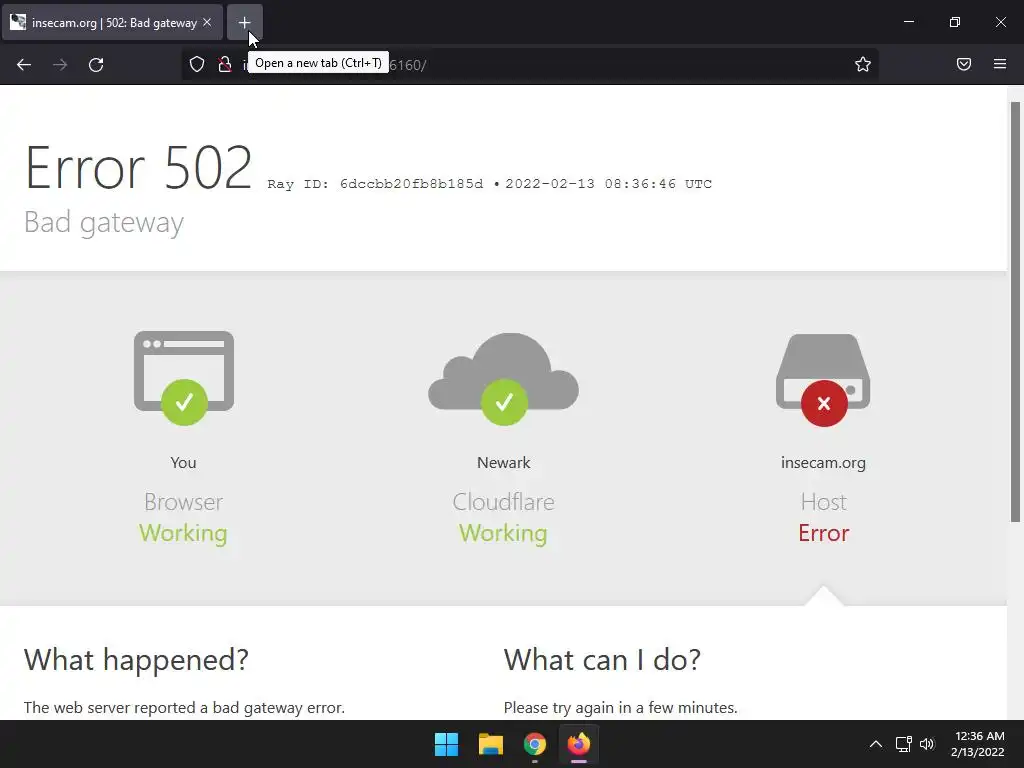Click the What can I do? heading
Screen dimensions: 1024x768
coord(602,660)
